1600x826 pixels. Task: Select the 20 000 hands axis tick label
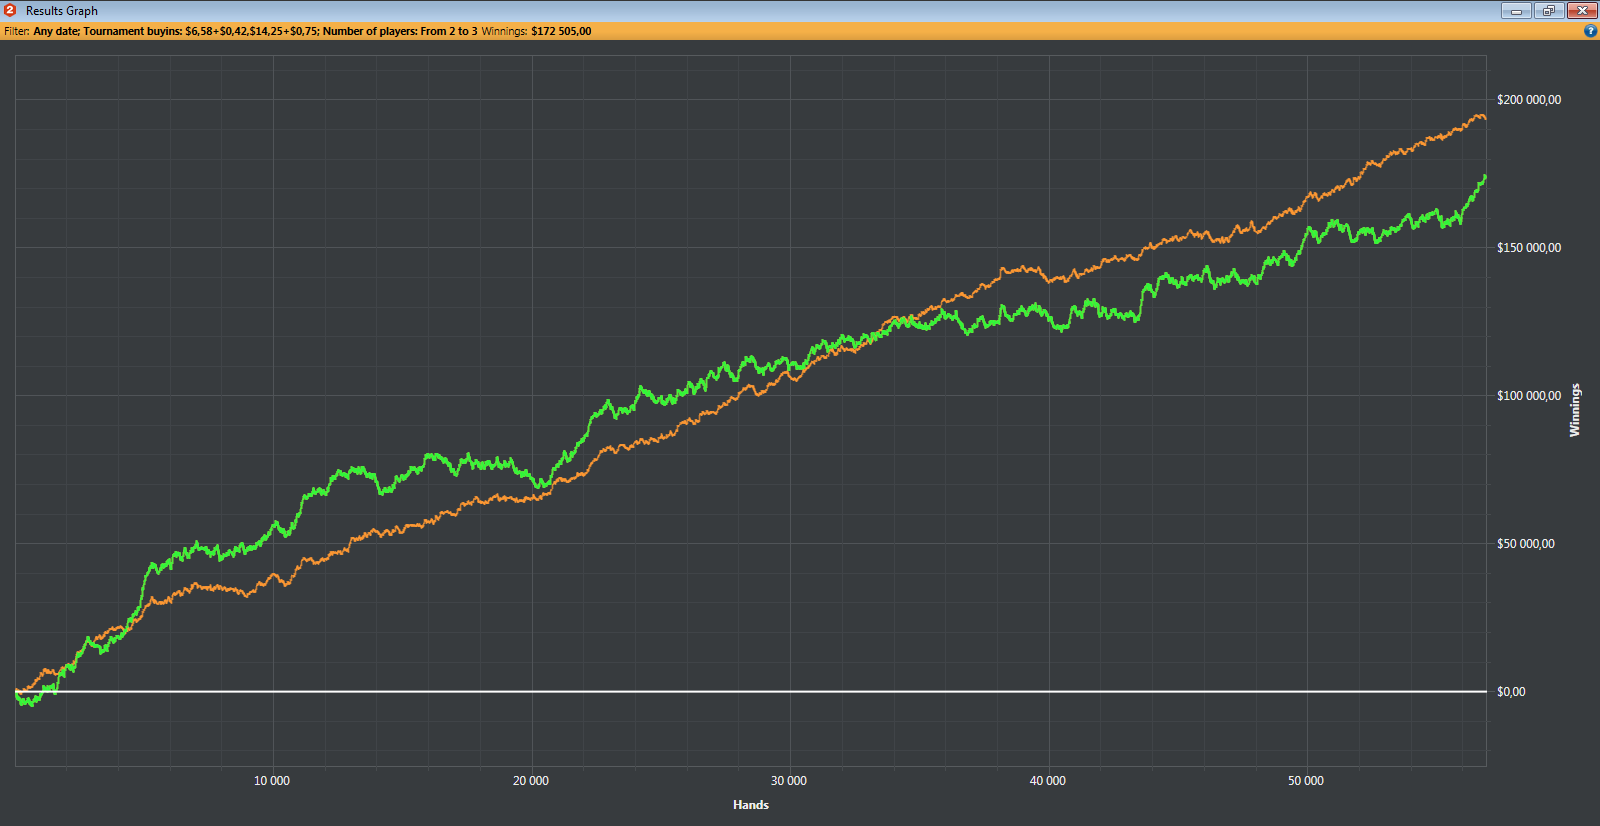click(x=531, y=781)
